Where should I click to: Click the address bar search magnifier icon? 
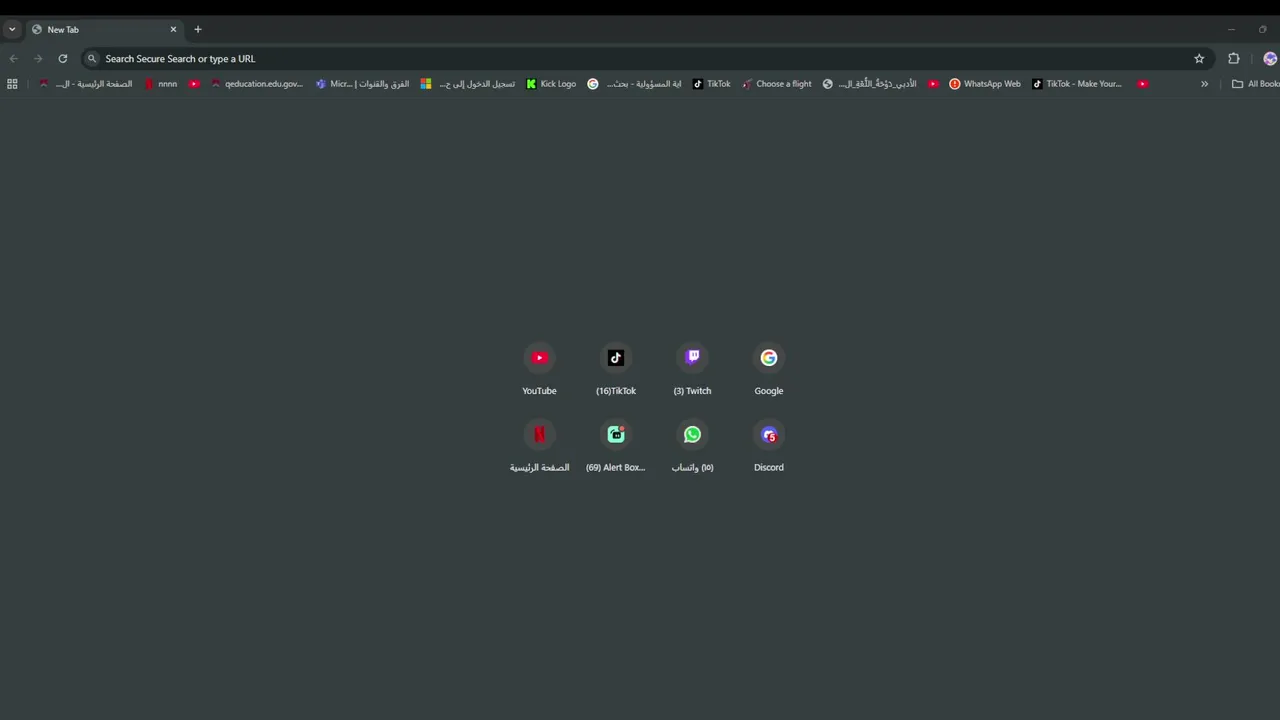92,59
